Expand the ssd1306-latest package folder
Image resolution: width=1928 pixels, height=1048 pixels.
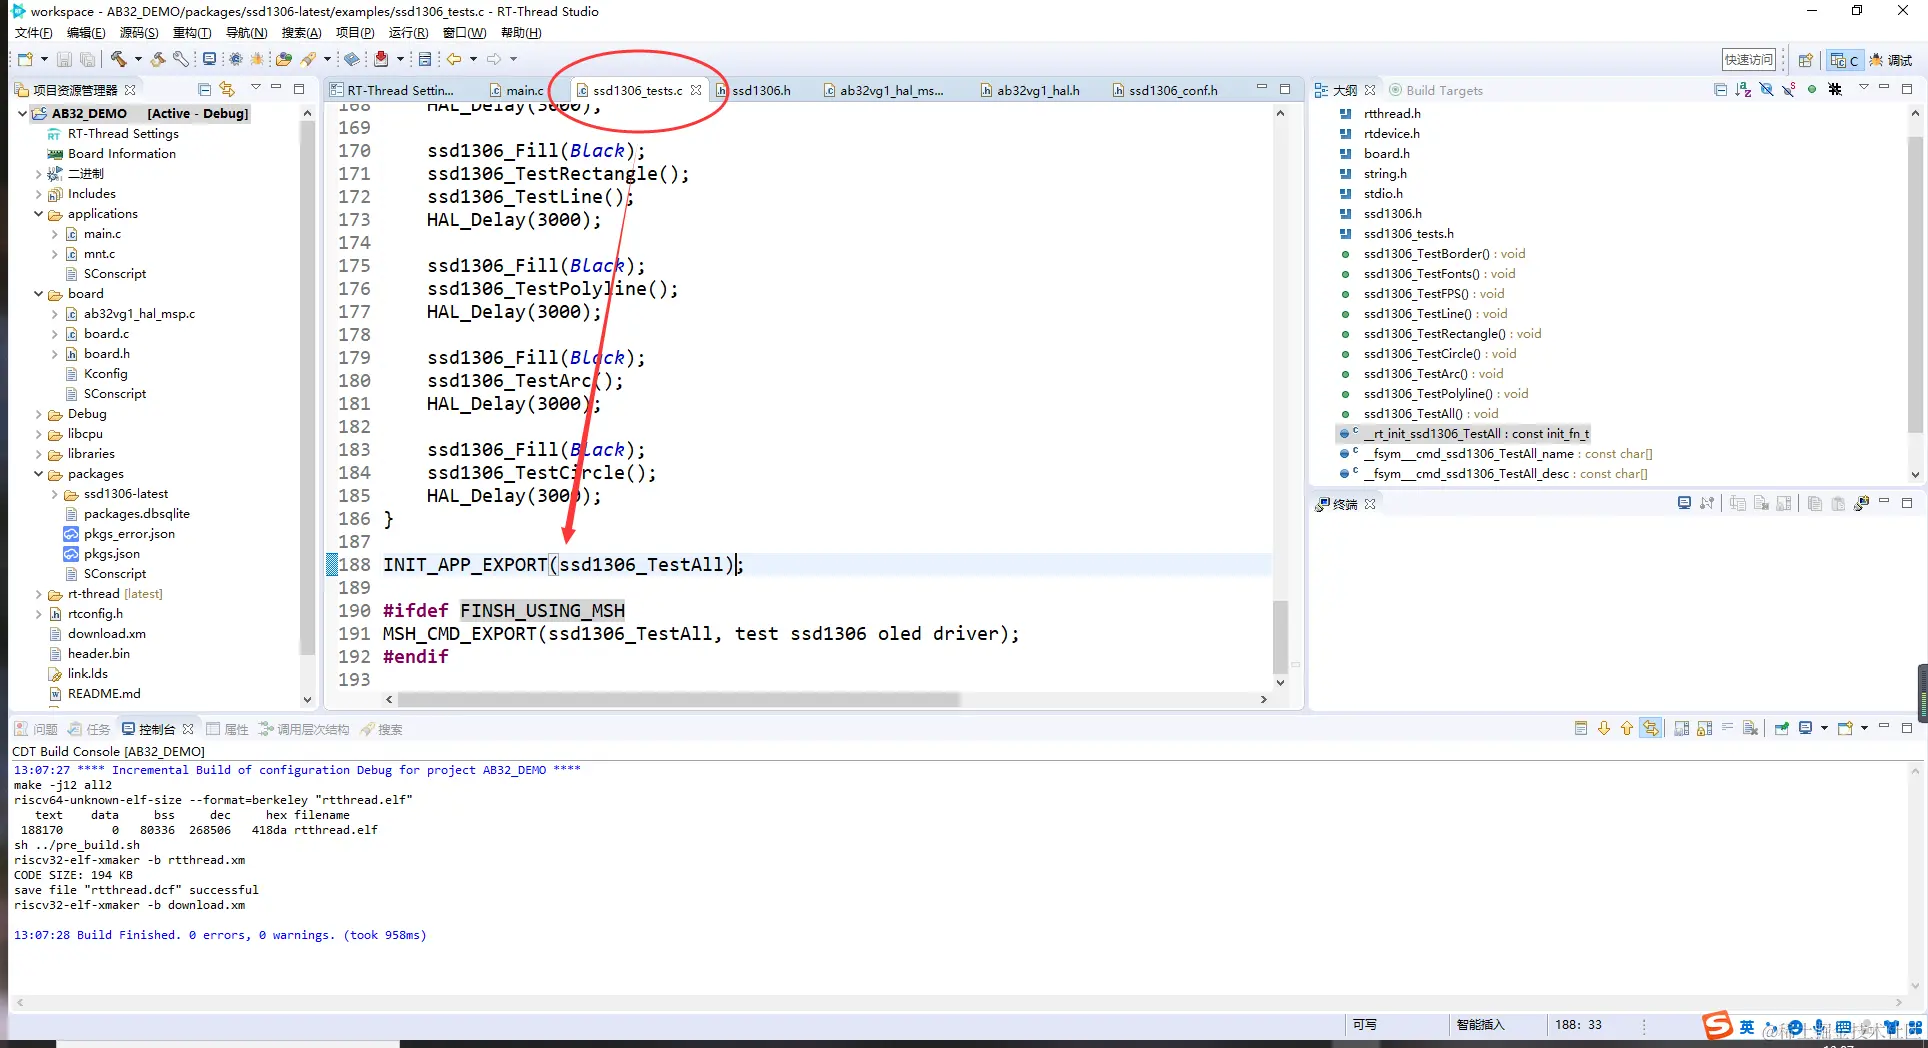click(x=54, y=494)
